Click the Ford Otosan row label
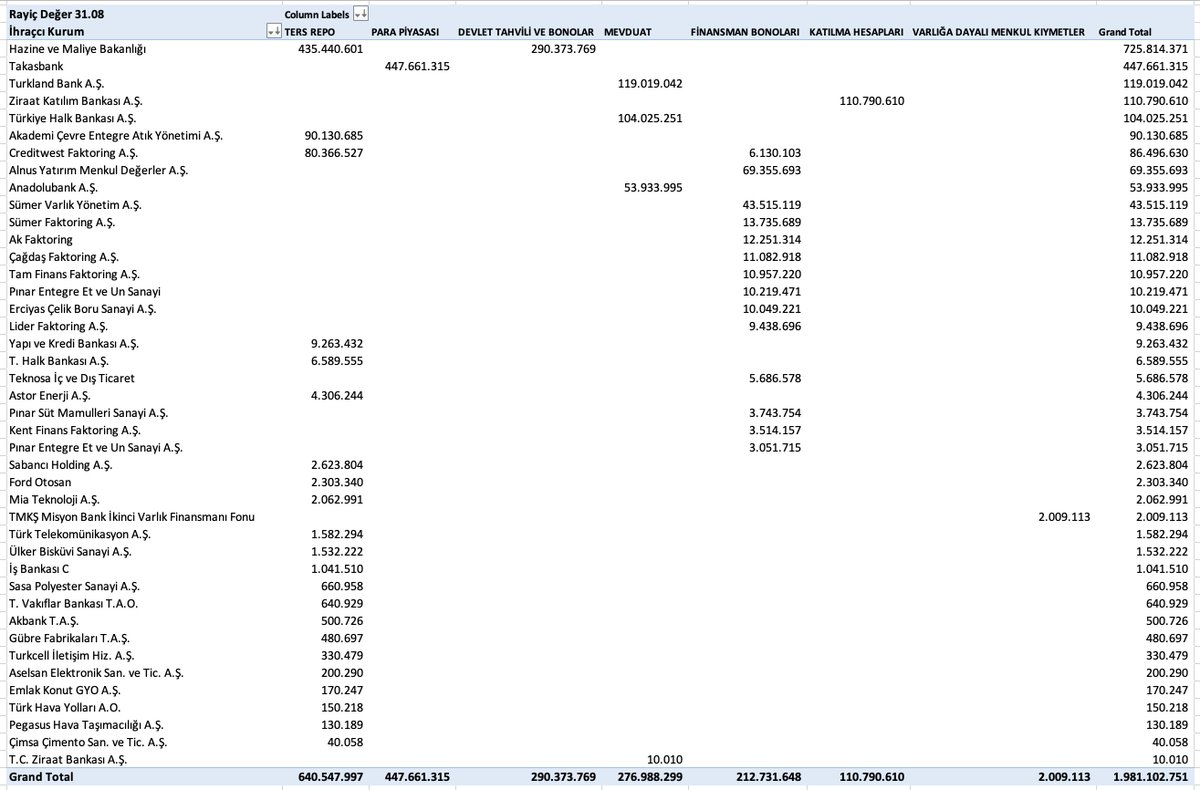The image size is (1200, 790). pyautogui.click(x=38, y=482)
